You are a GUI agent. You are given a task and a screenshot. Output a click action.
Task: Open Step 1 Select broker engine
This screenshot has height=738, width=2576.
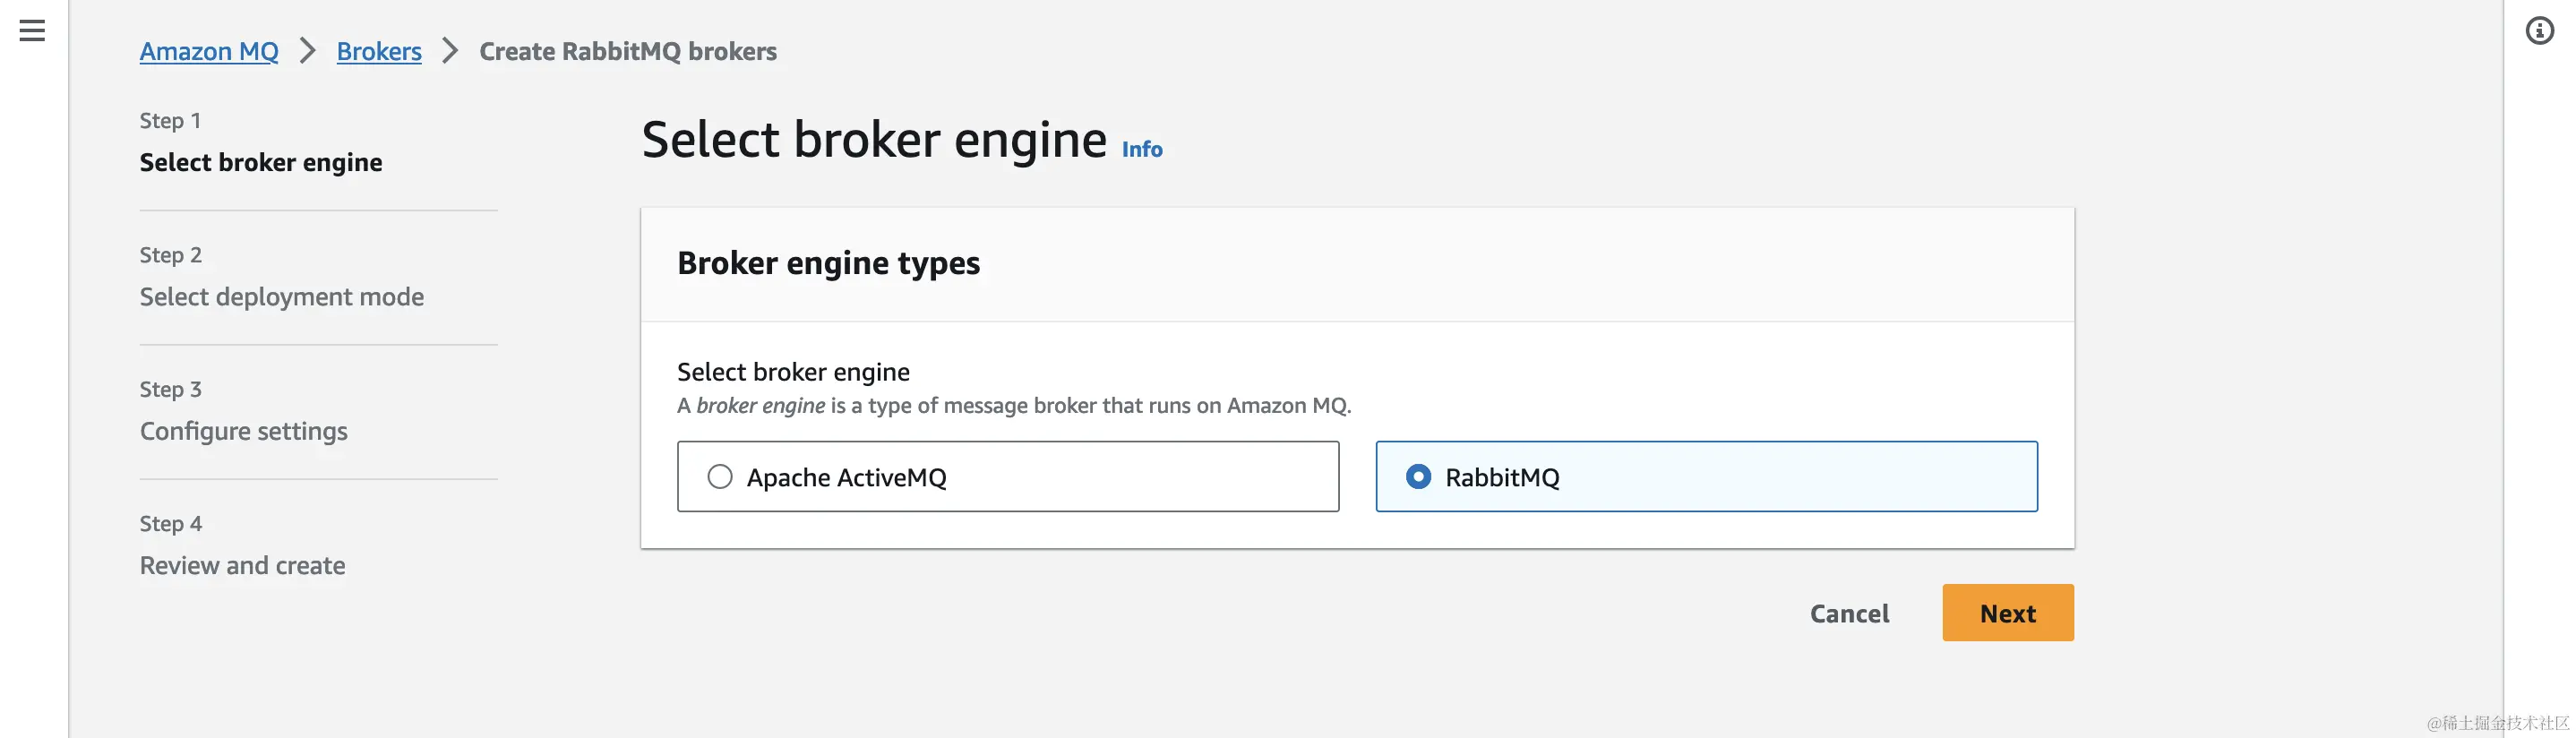point(261,162)
